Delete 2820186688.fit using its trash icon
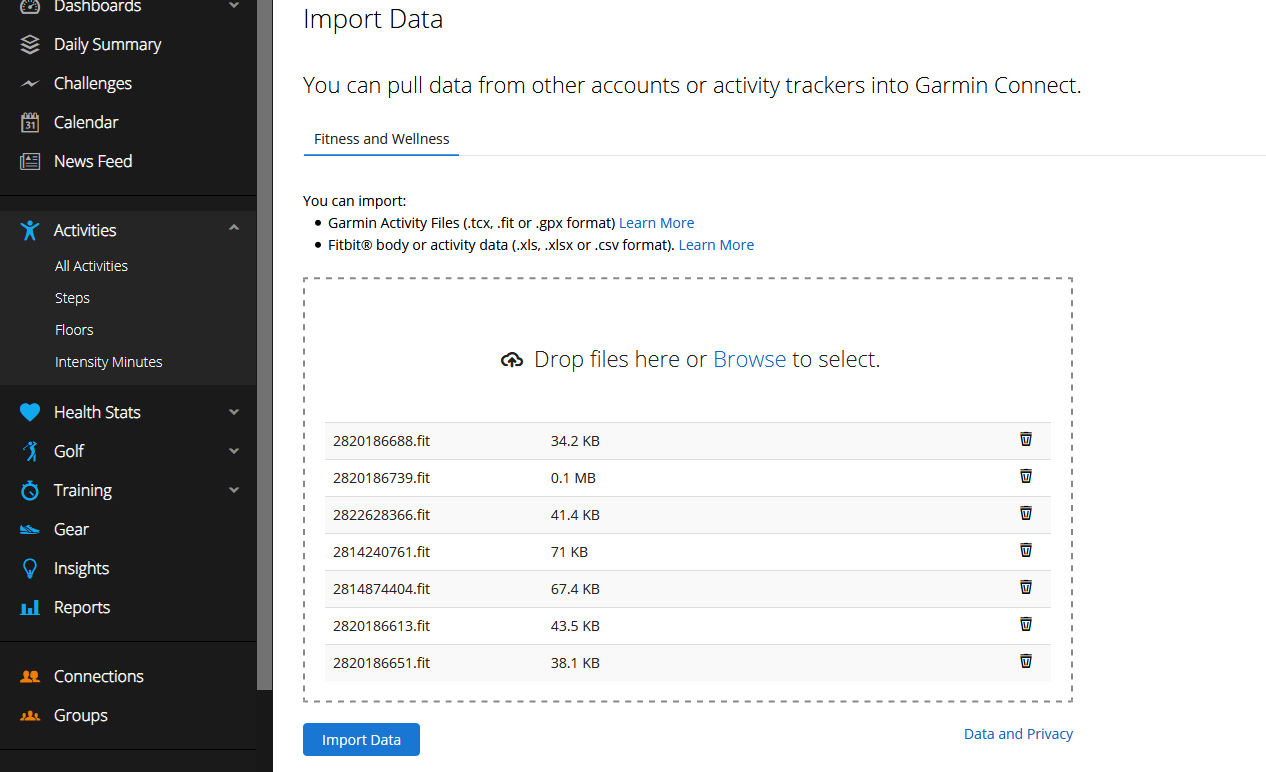This screenshot has width=1266, height=772. tap(1025, 439)
